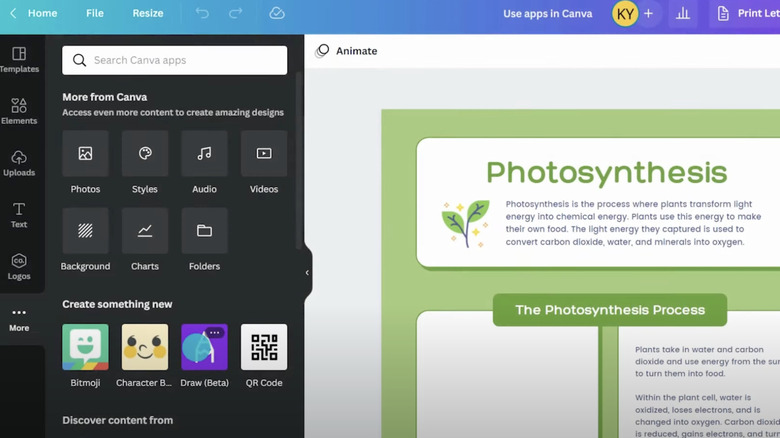Open the Charts tile
The image size is (780, 438).
click(x=145, y=231)
